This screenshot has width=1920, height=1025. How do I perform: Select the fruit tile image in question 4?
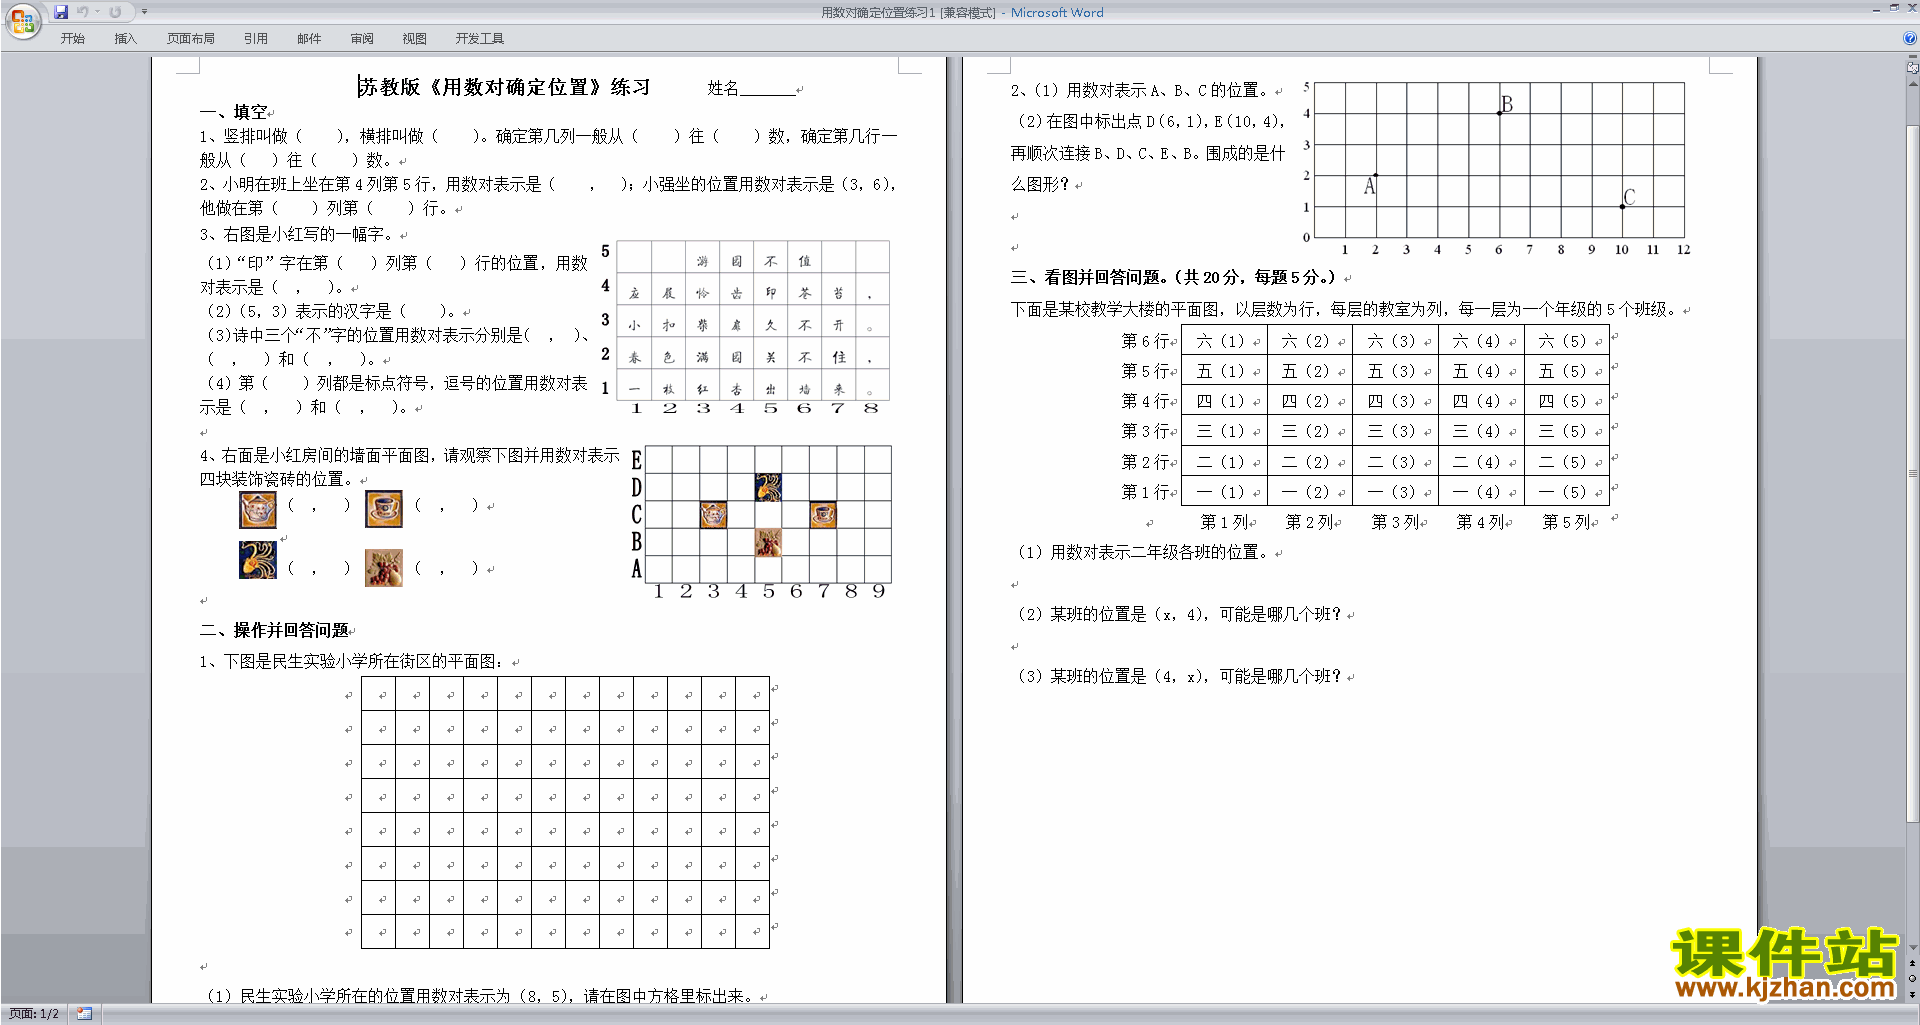tap(384, 568)
